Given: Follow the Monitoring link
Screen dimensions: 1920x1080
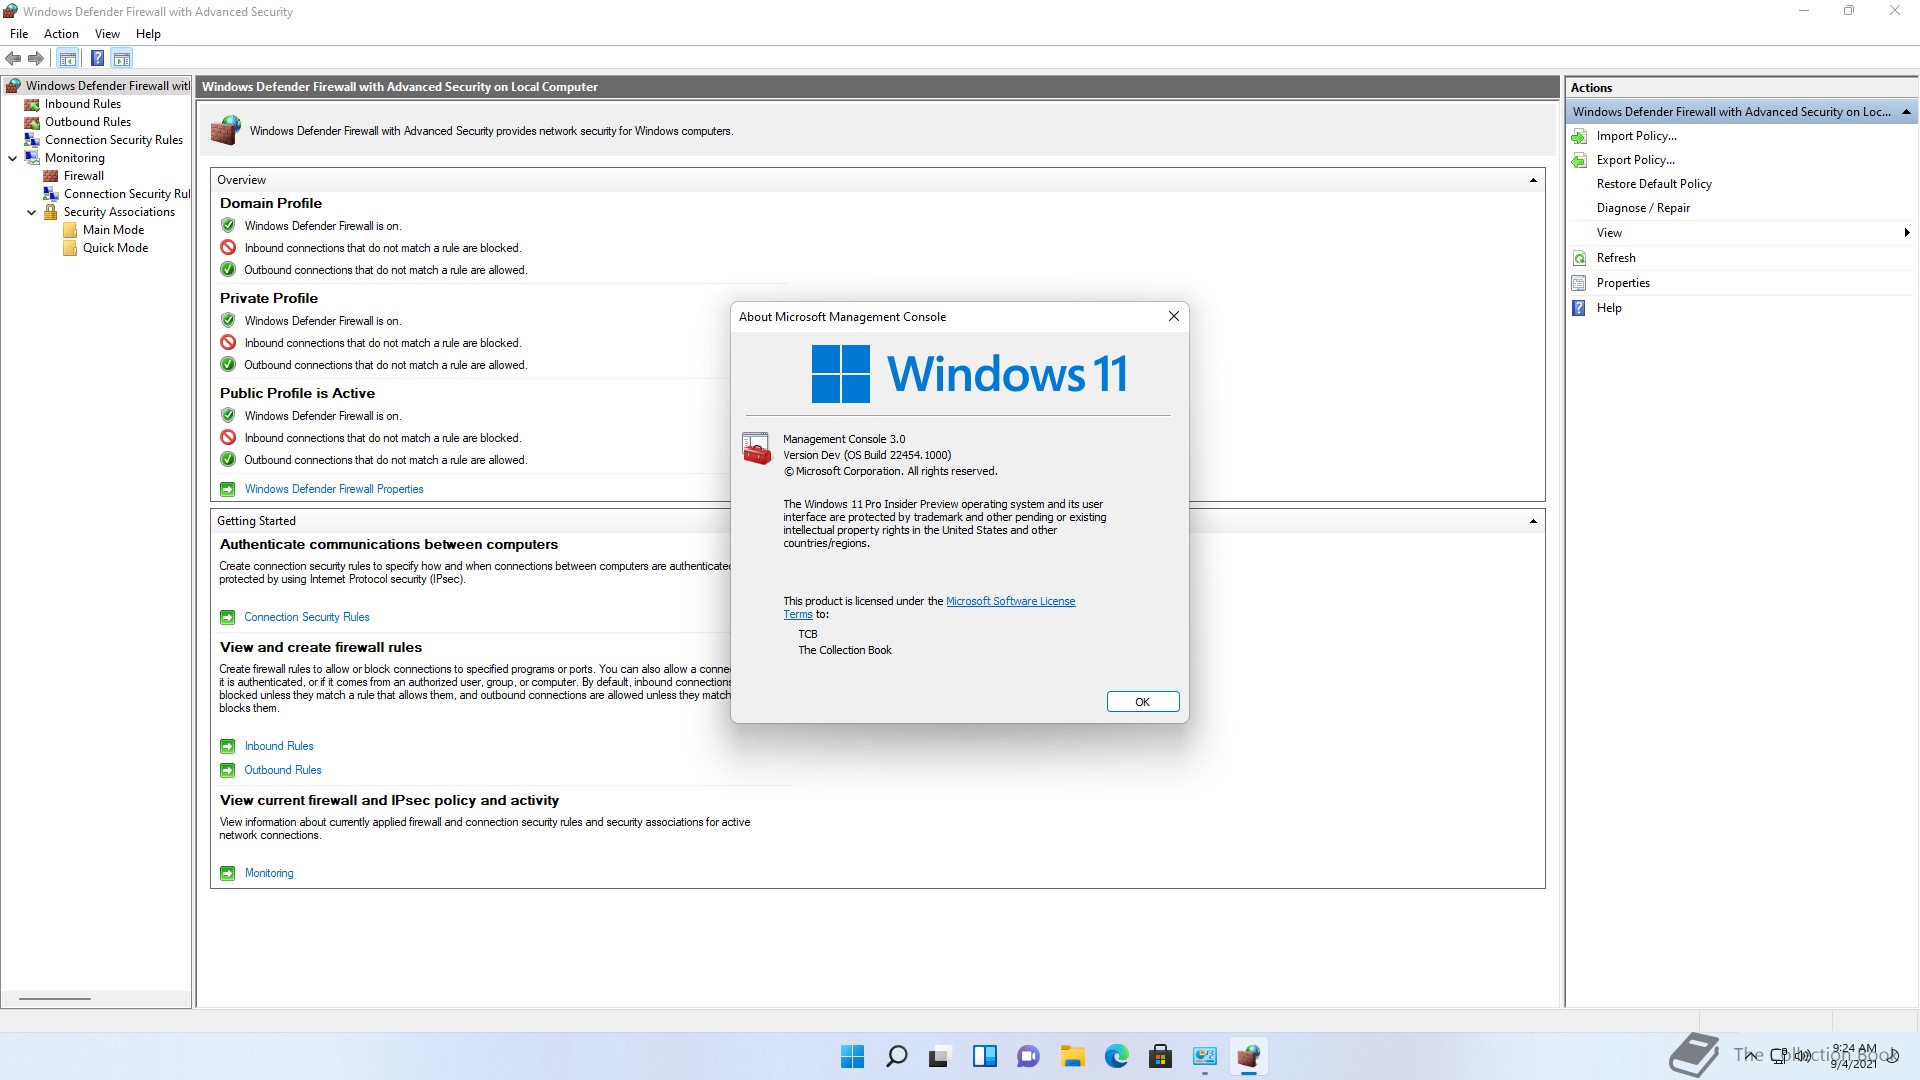Looking at the screenshot, I should coord(269,873).
